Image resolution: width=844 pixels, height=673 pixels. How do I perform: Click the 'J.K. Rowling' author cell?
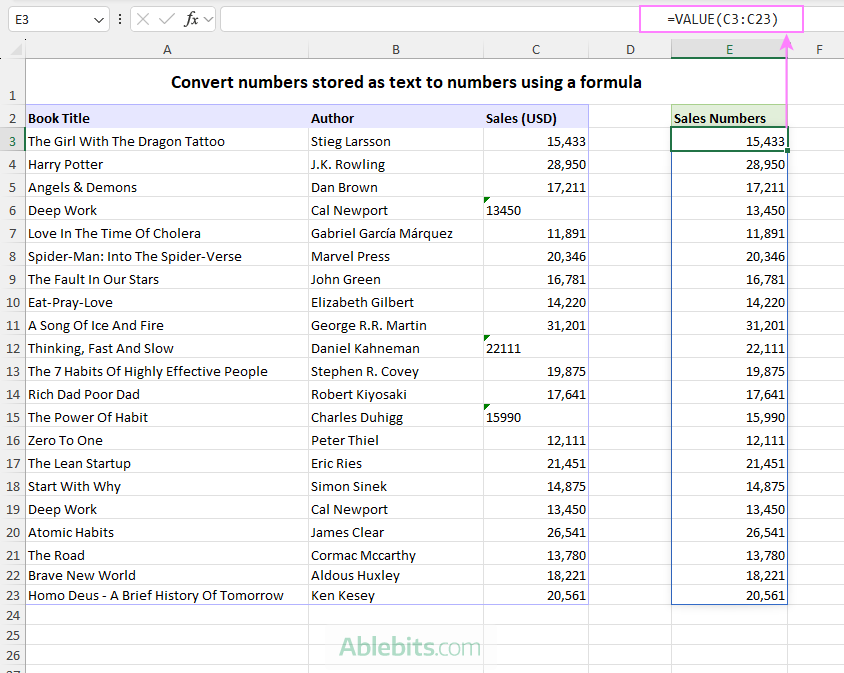pos(396,164)
